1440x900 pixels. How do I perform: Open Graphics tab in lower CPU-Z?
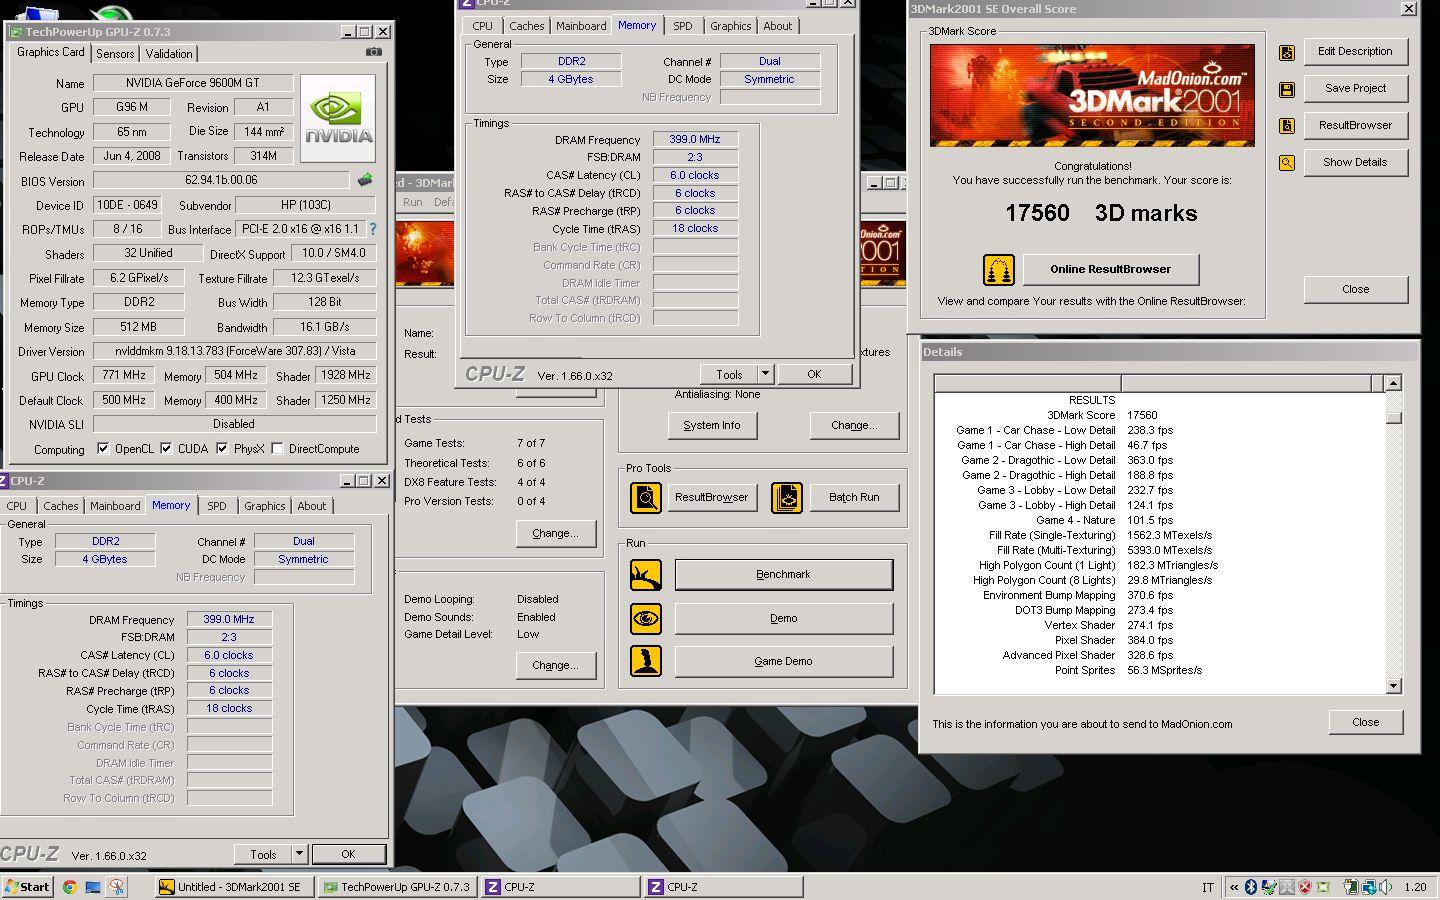click(265, 506)
